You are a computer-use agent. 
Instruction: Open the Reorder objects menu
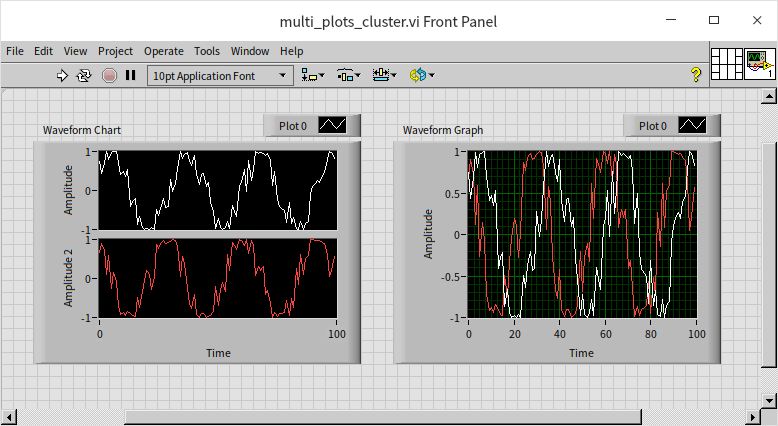point(419,75)
